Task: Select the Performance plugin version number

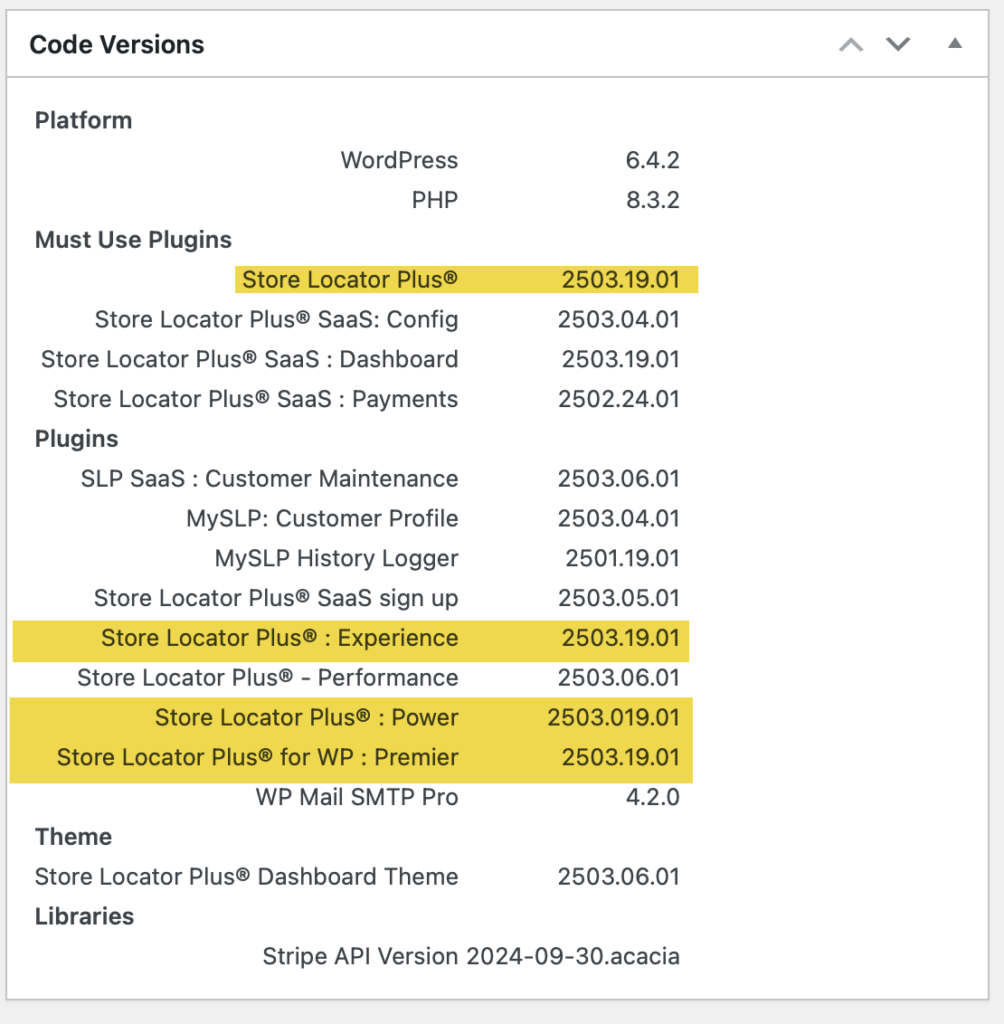Action: point(619,678)
